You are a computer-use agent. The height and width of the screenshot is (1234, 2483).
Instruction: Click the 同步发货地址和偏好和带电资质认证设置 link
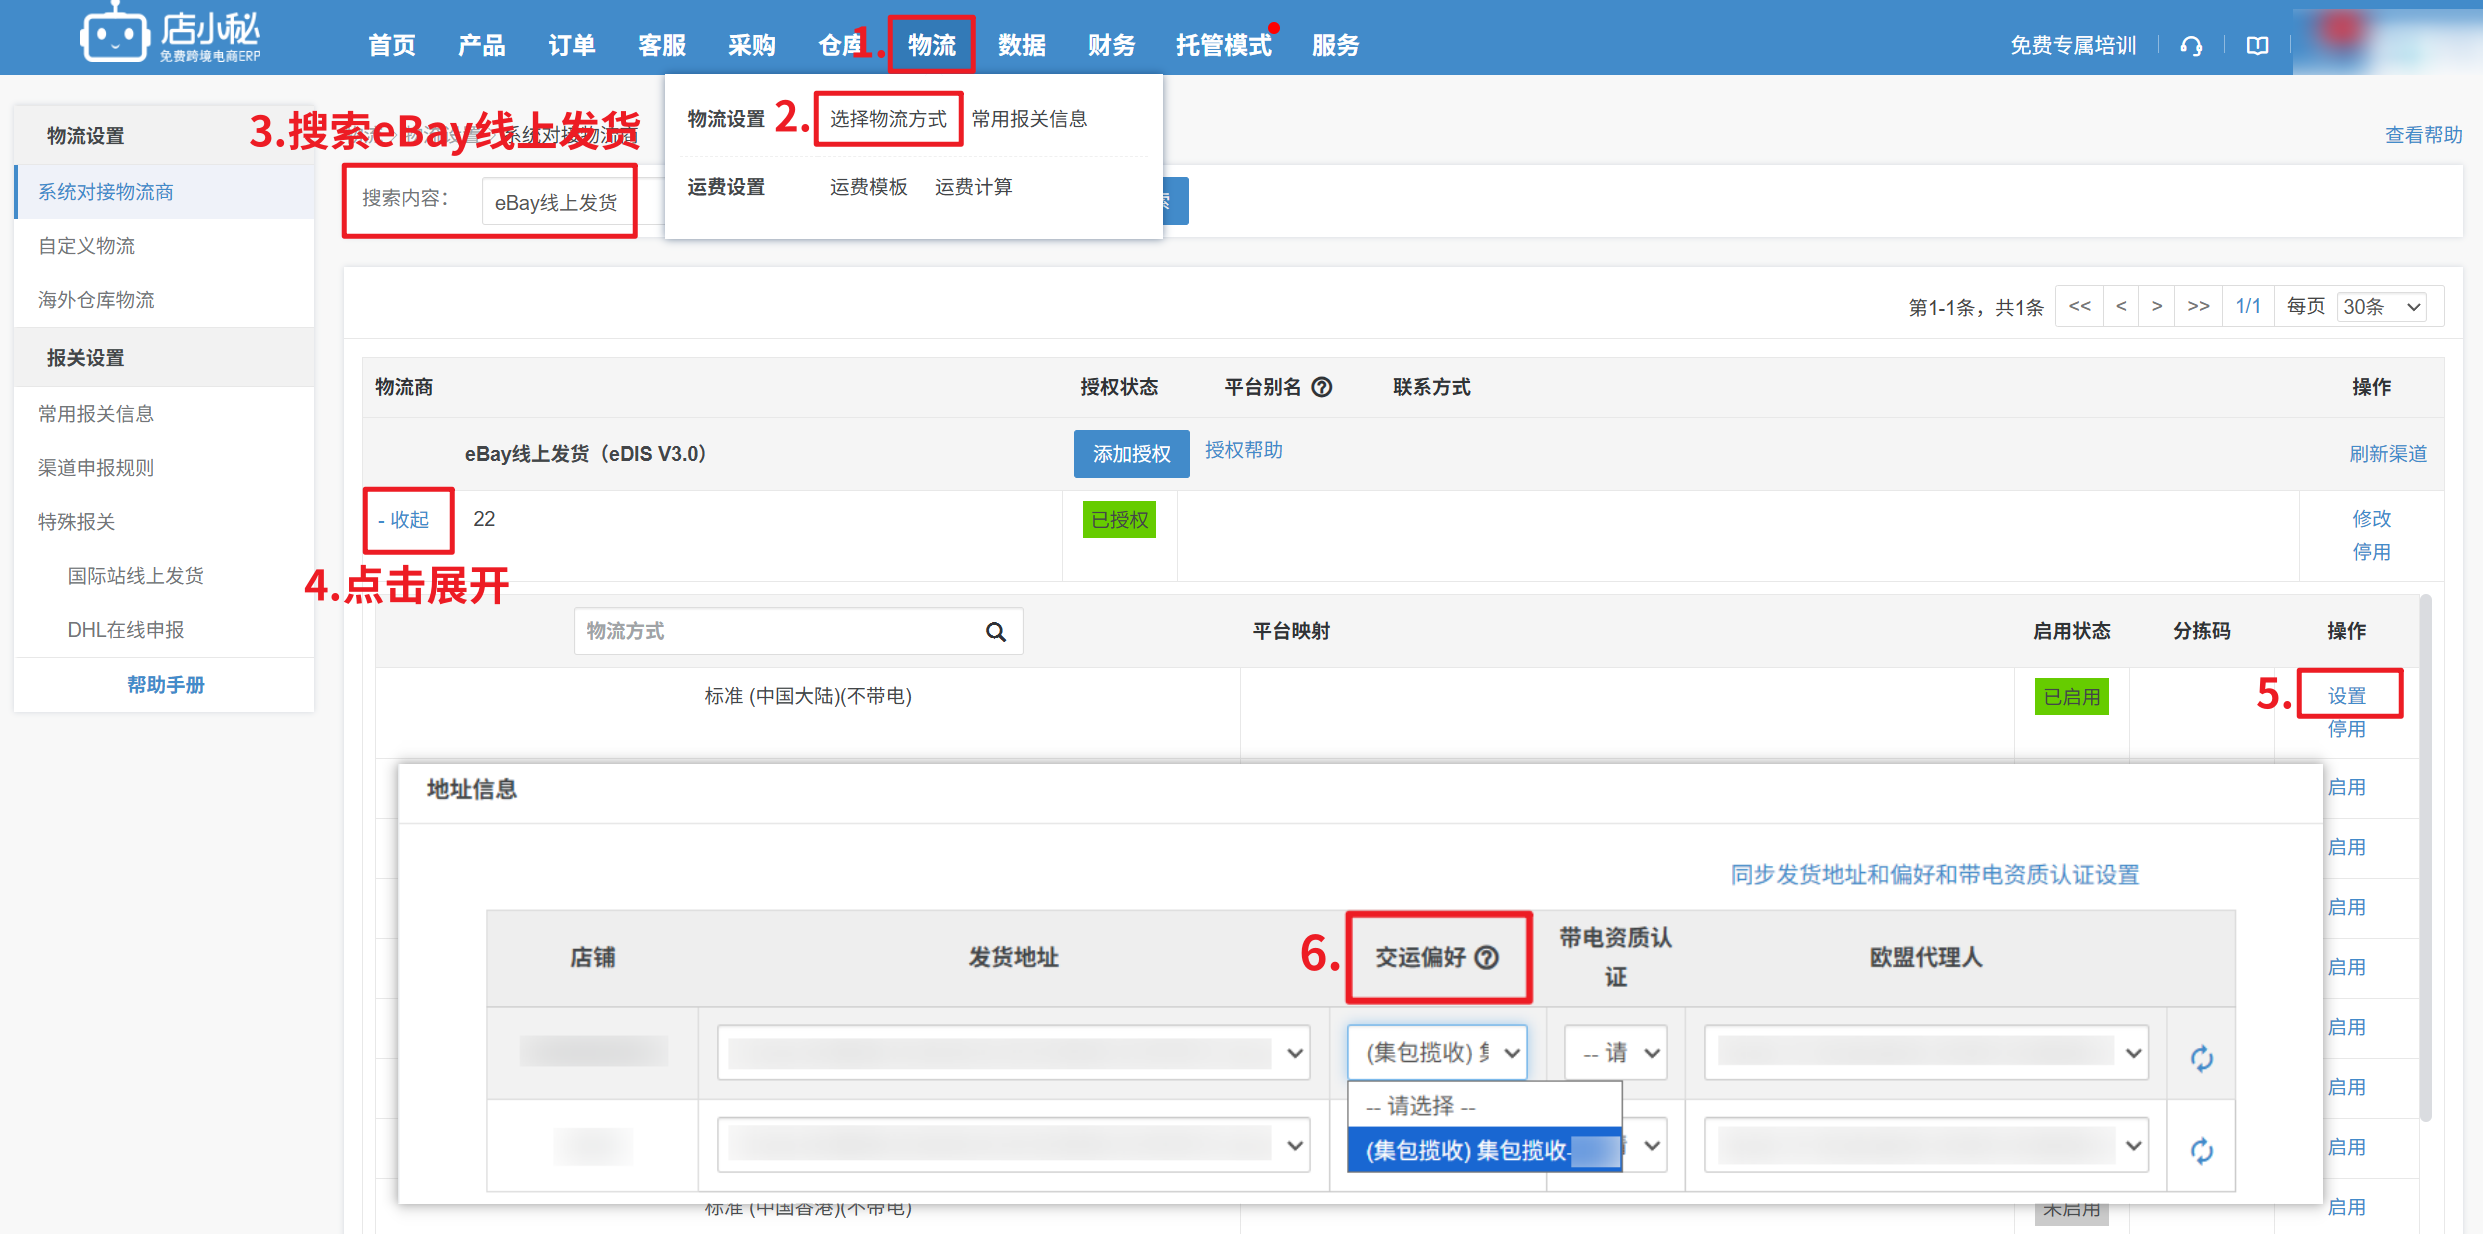[1934, 875]
